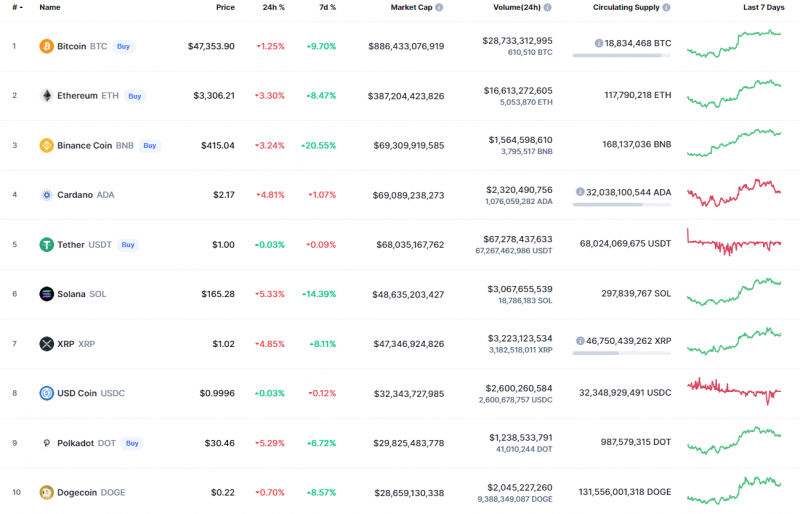Select the Solana logo icon
This screenshot has height=514, width=800.
pos(46,294)
